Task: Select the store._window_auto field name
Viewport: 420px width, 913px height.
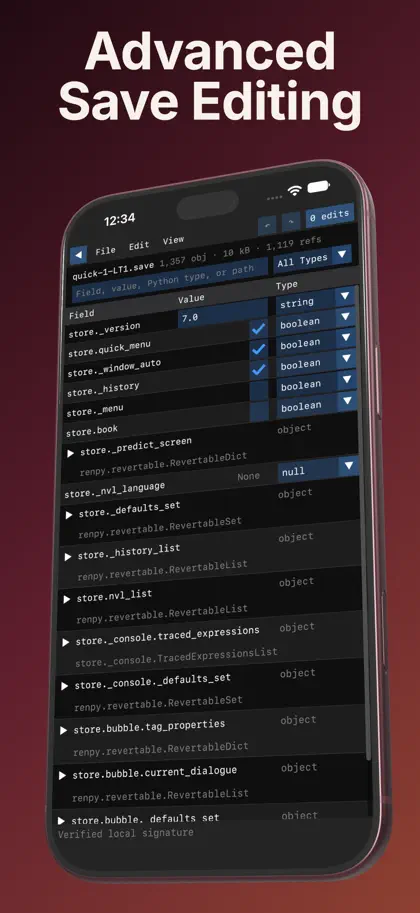Action: pos(114,368)
